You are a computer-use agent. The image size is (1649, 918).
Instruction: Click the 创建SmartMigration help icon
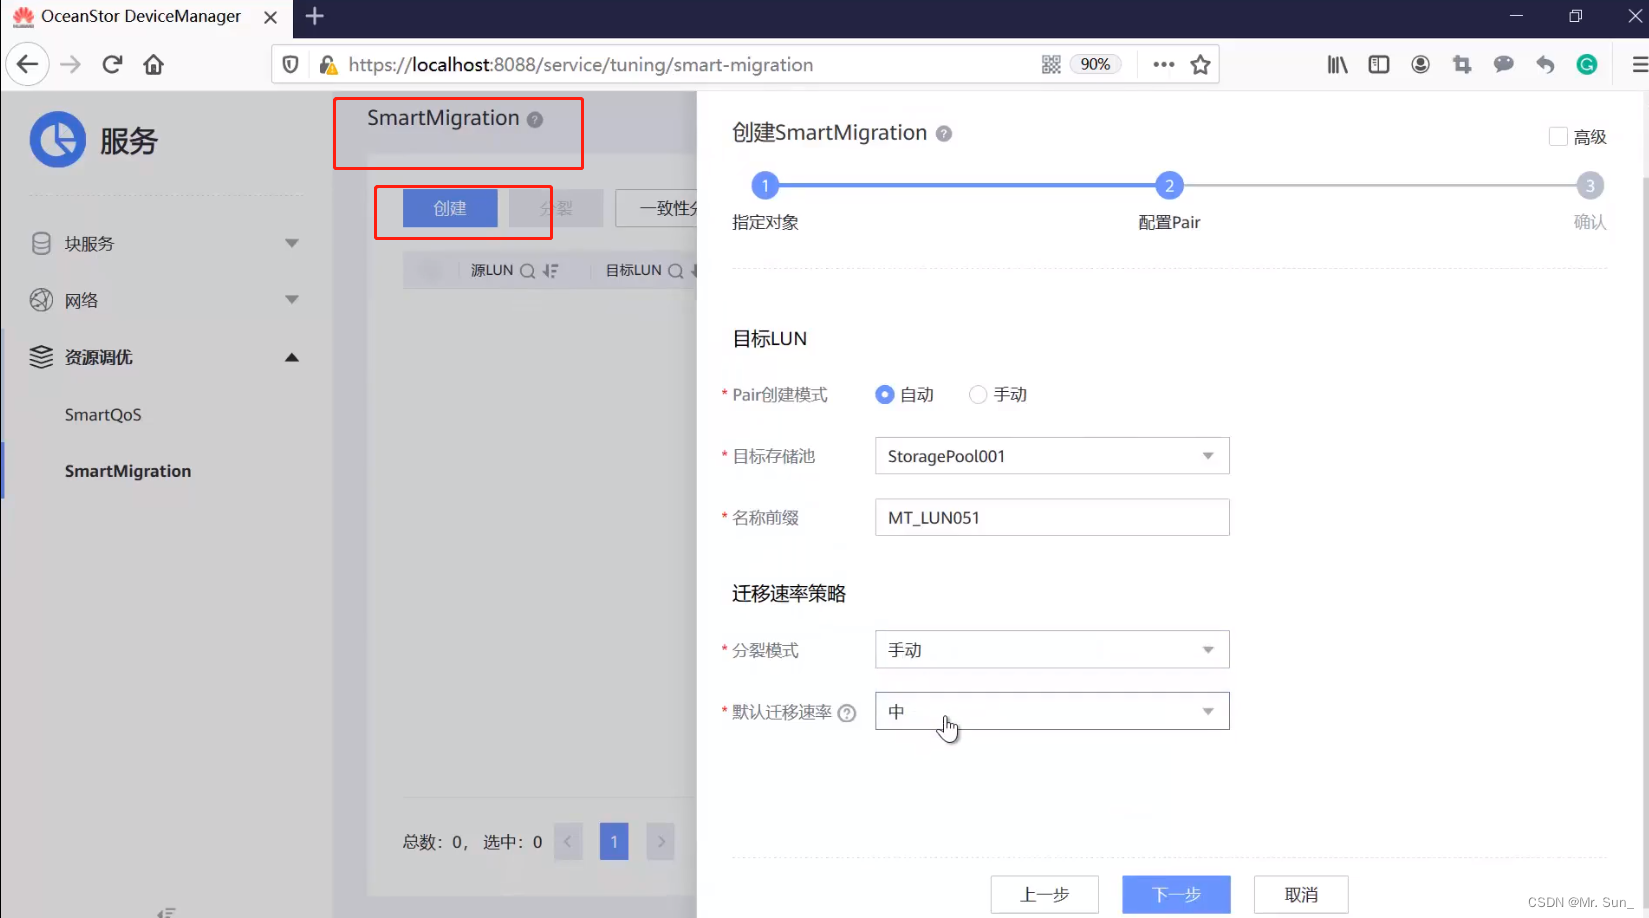(x=943, y=133)
